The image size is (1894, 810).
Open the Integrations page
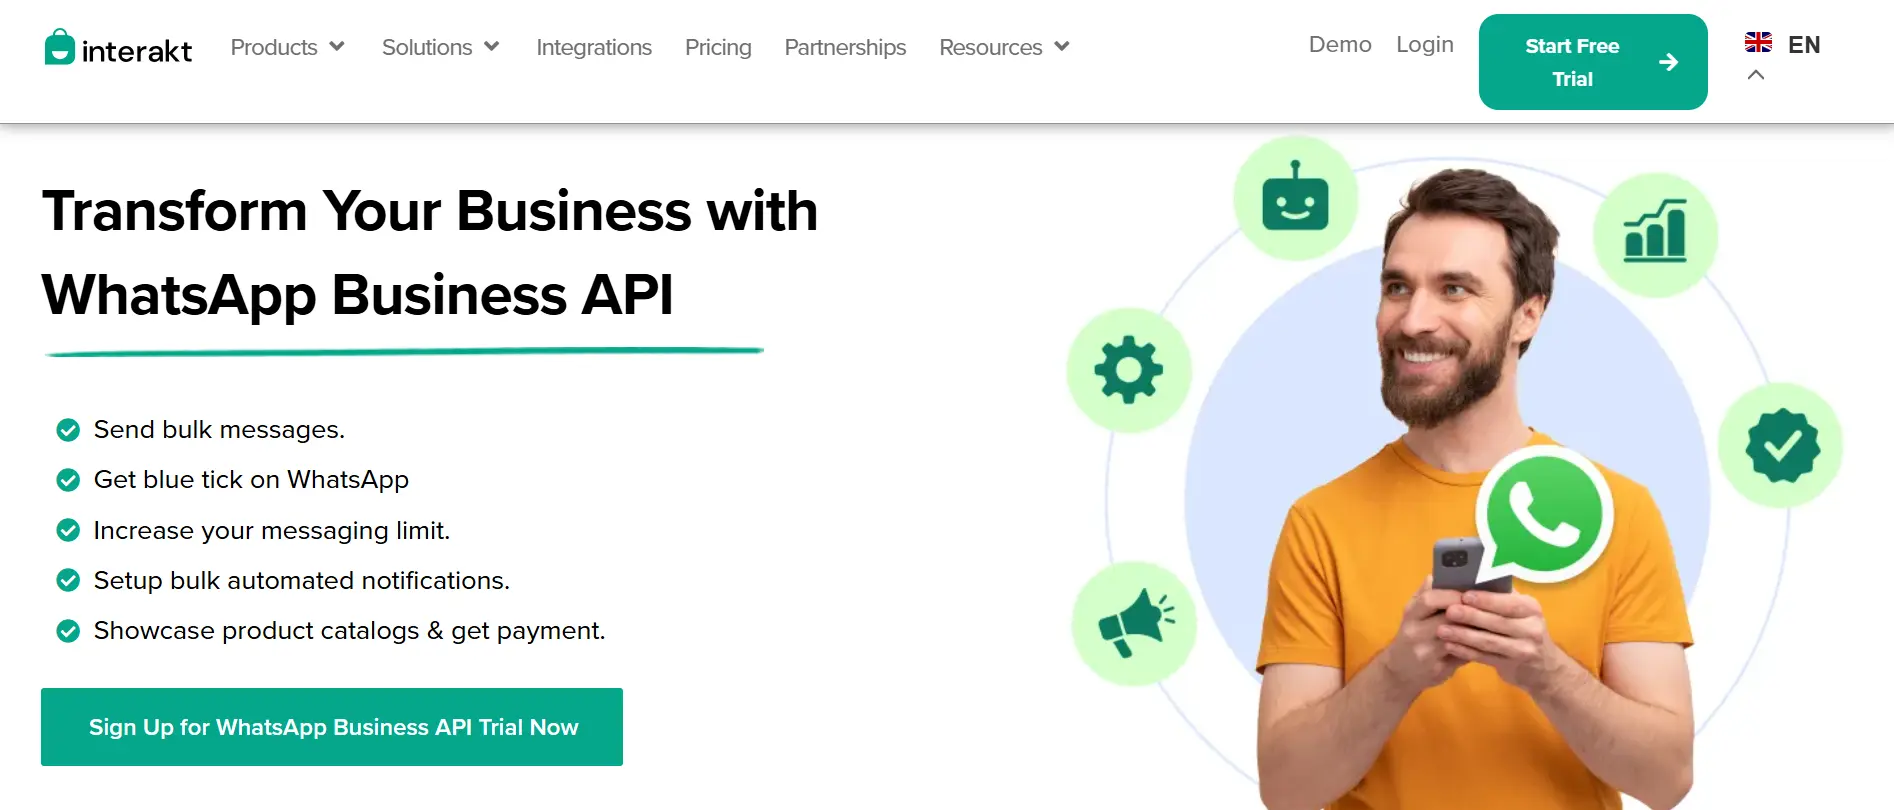tap(594, 47)
